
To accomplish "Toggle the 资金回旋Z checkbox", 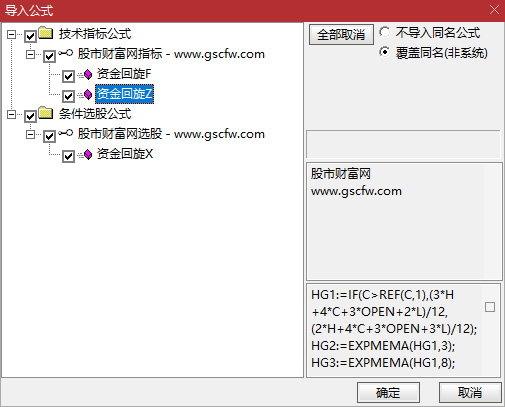I will (68, 96).
